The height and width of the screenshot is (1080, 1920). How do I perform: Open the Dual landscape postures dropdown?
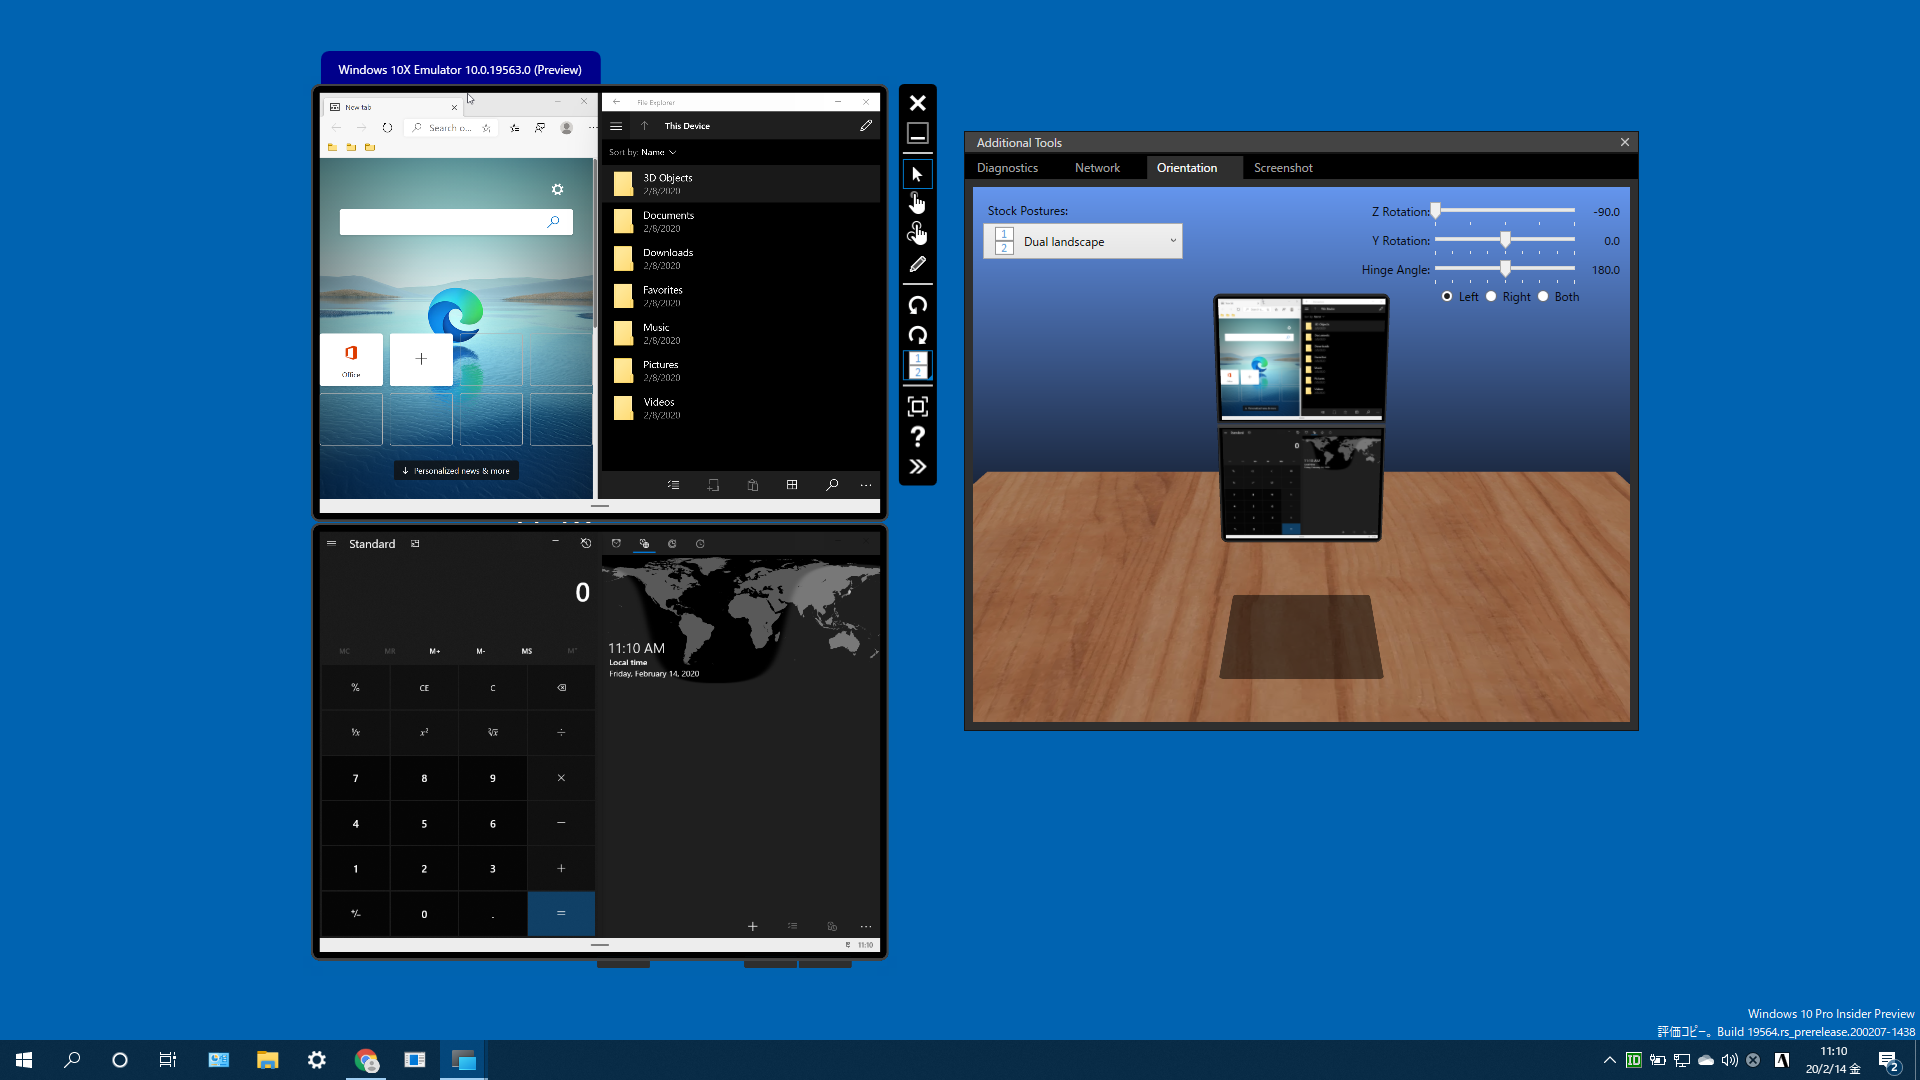tap(1082, 242)
